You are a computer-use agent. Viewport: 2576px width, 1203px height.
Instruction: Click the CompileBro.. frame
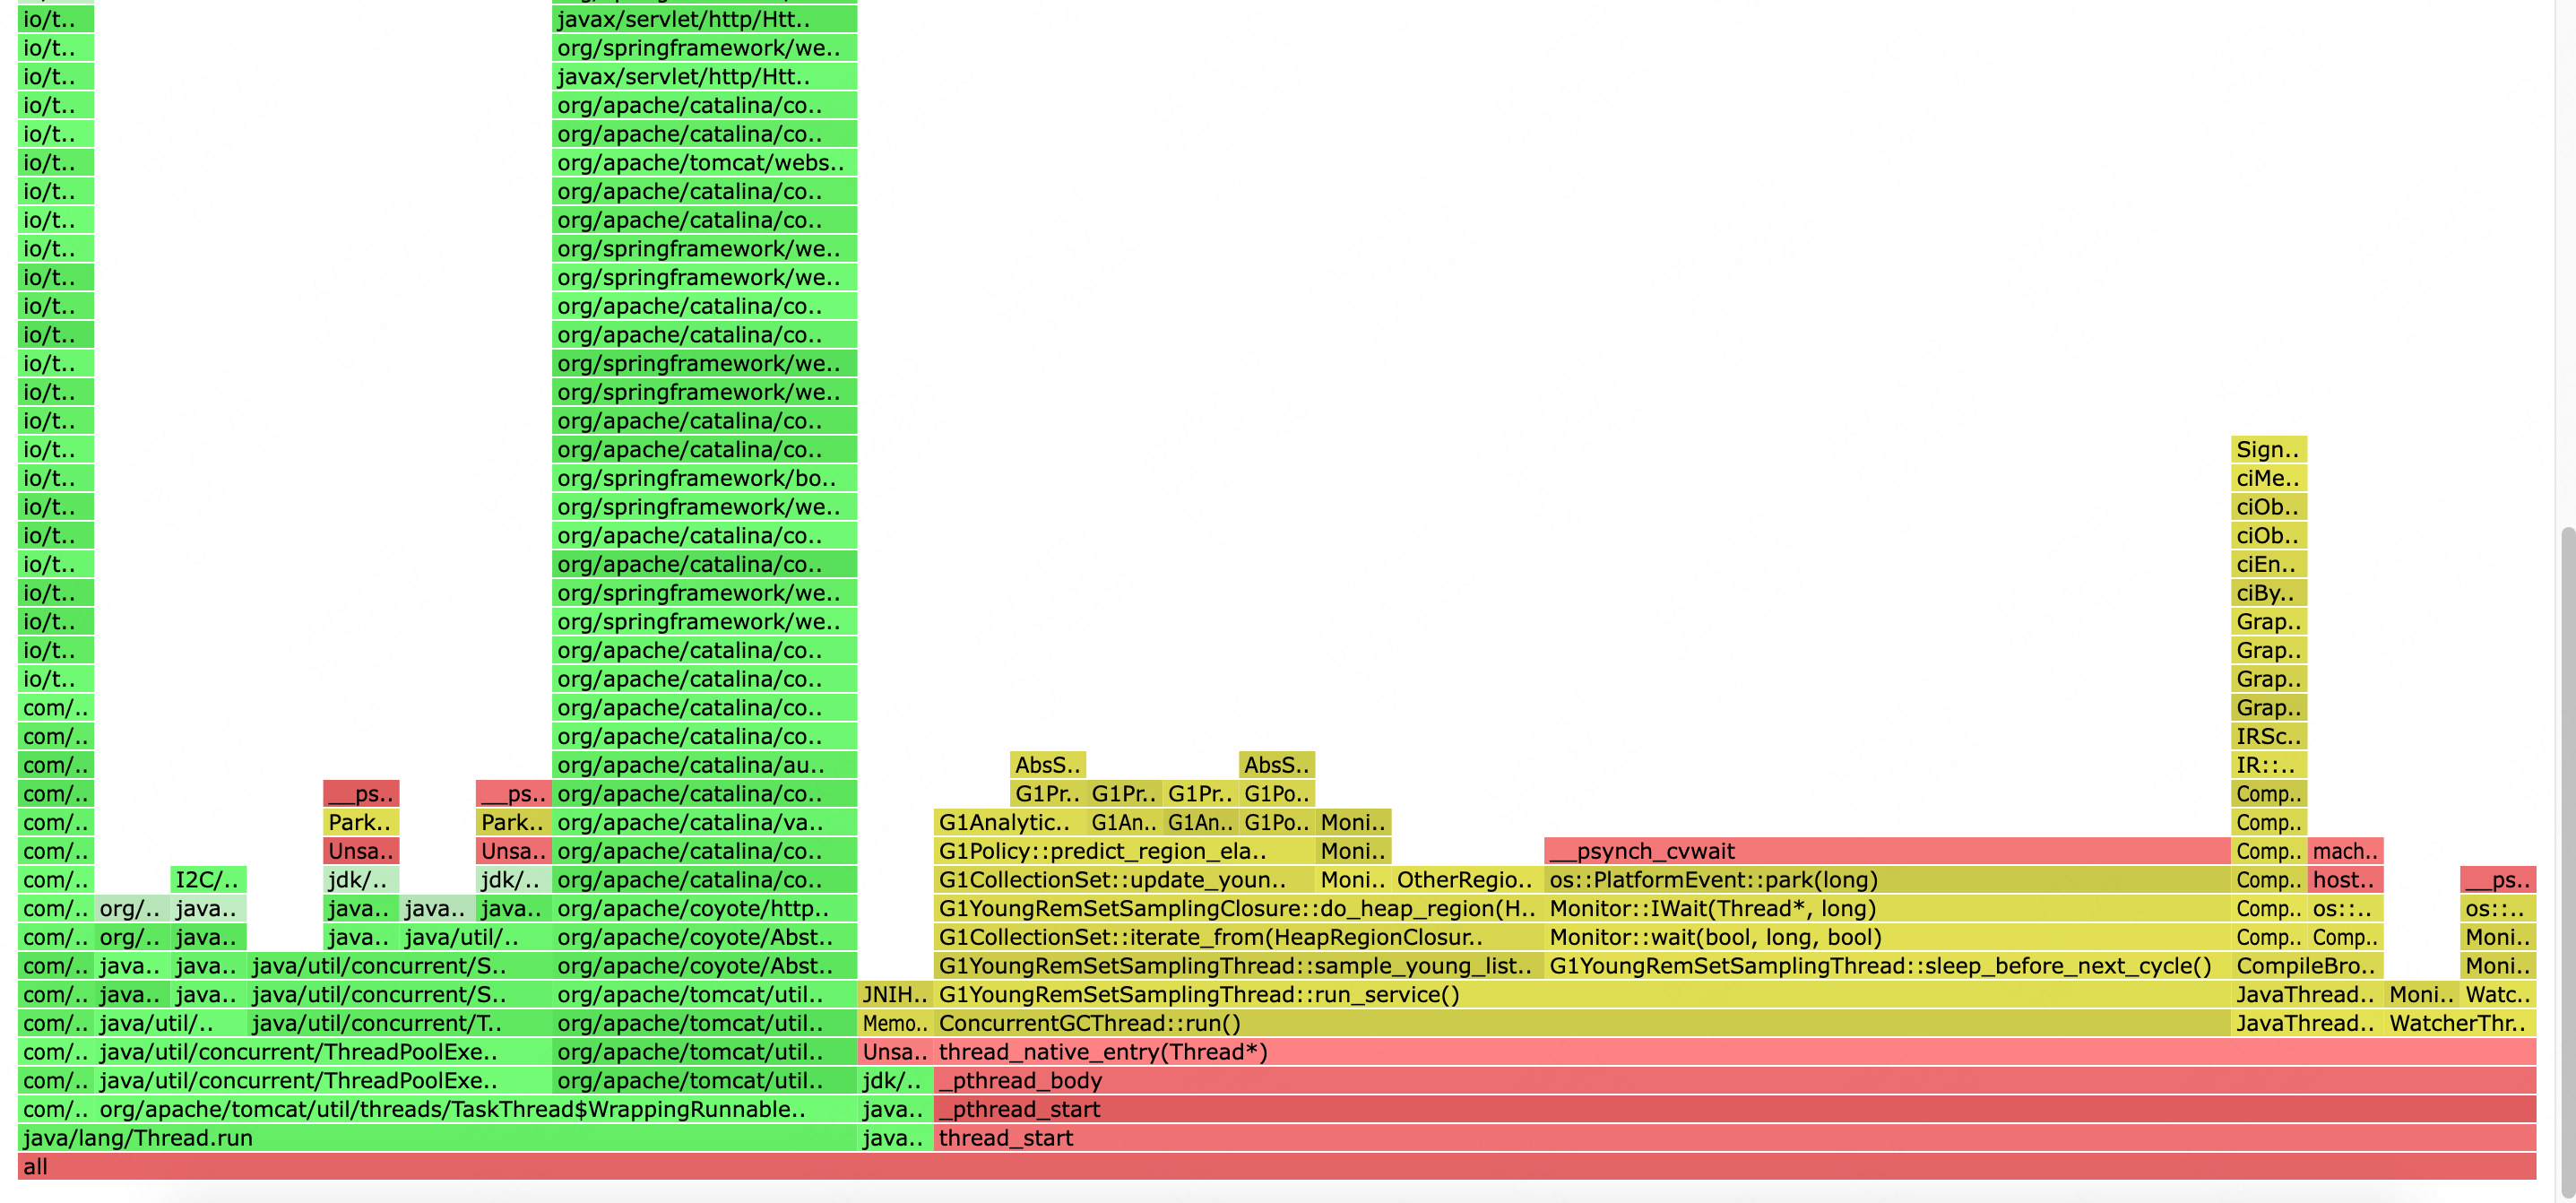2306,966
